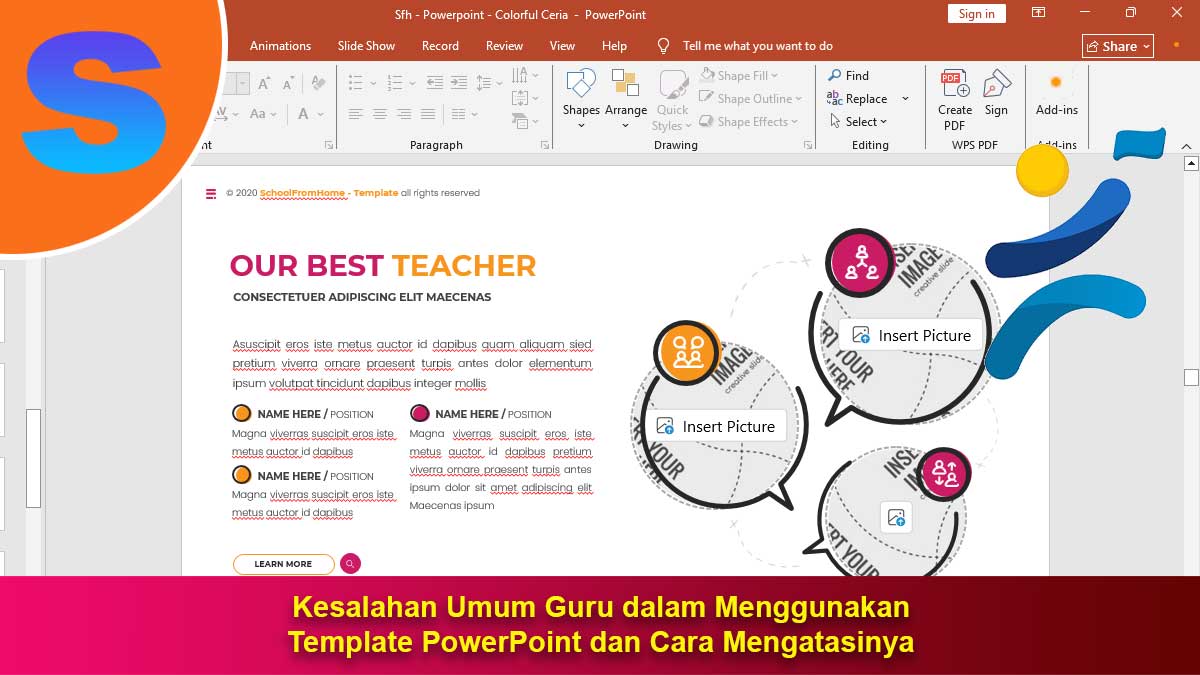Screen dimensions: 1200x675
Task: Select CONSECTETUER ADIPISCING ELIT MAECENAS subtitle
Action: (x=362, y=297)
